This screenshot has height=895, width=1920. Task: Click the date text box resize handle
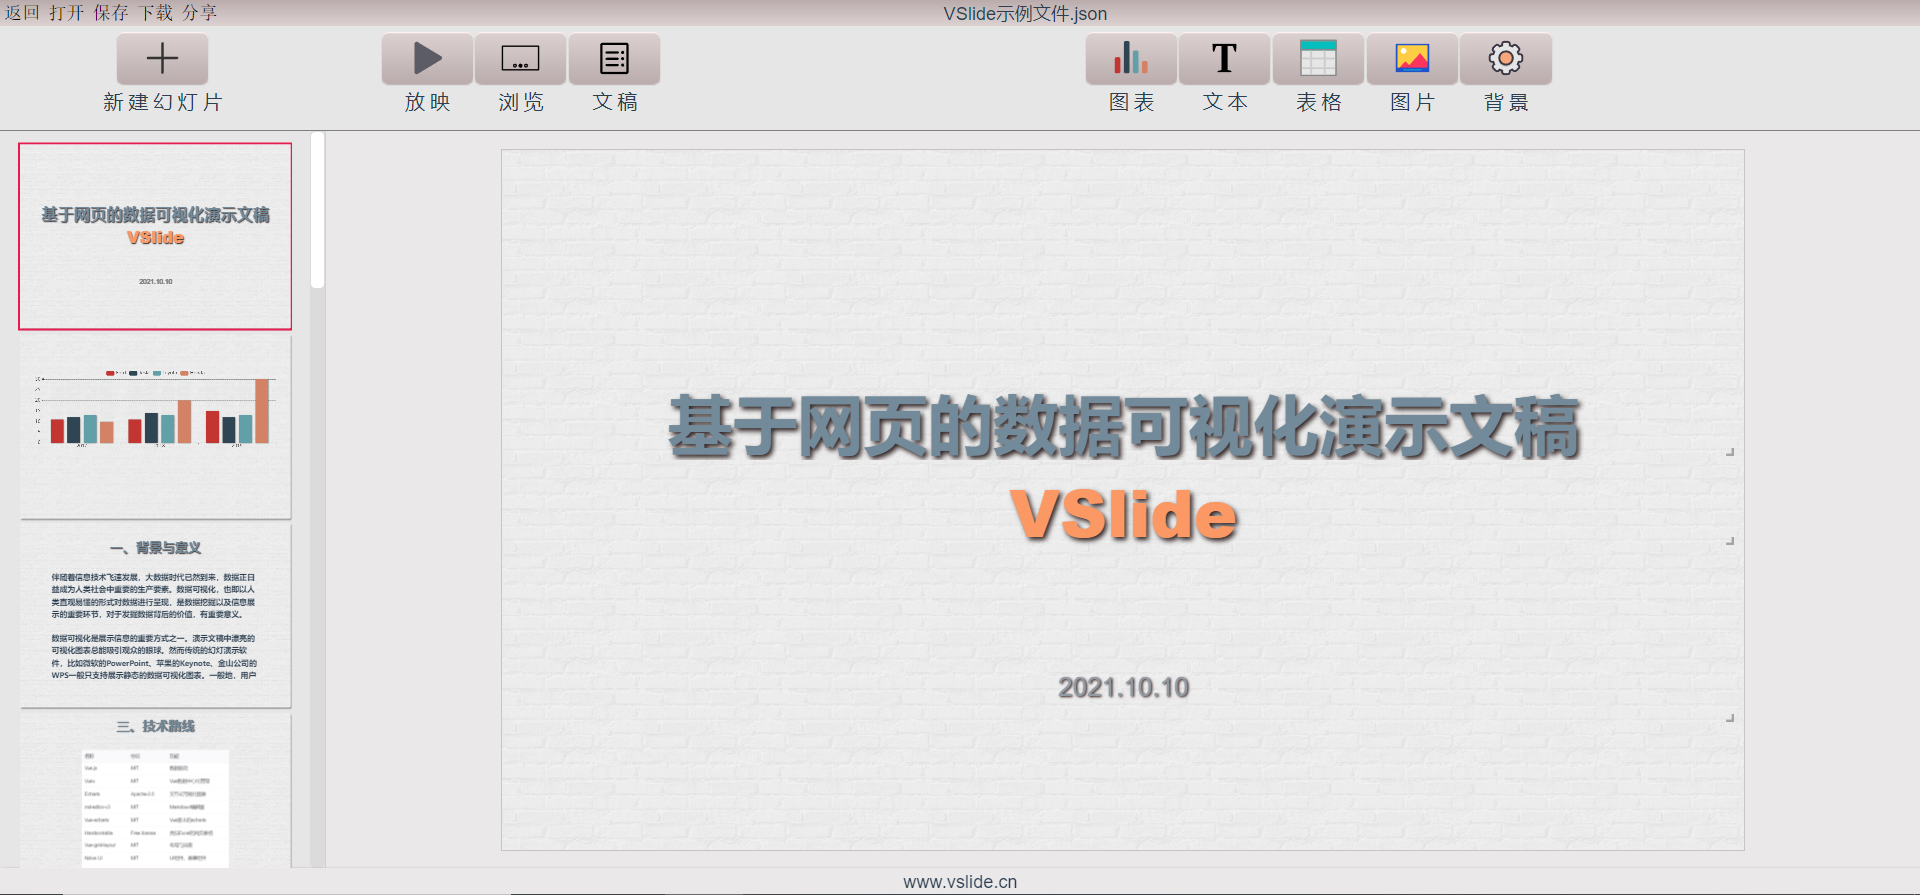1730,718
